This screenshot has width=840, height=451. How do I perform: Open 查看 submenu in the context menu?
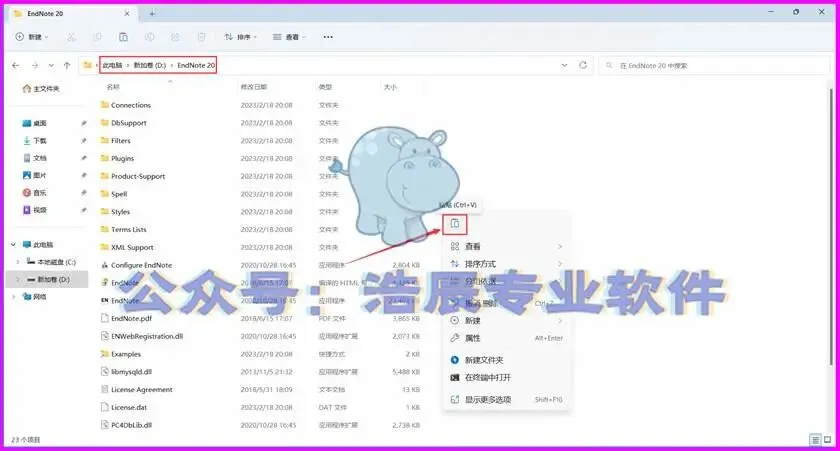point(506,246)
